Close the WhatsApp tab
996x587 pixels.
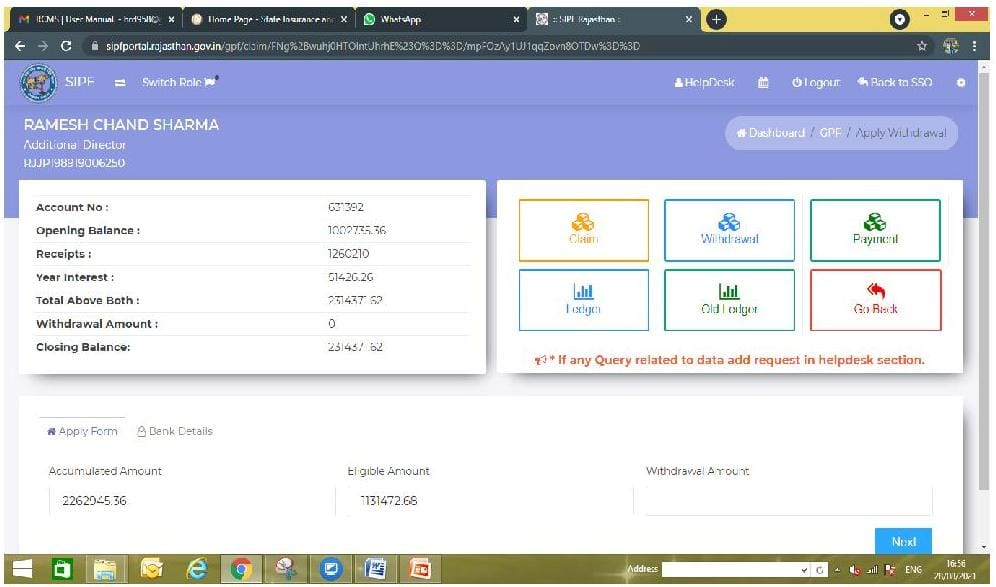point(516,20)
